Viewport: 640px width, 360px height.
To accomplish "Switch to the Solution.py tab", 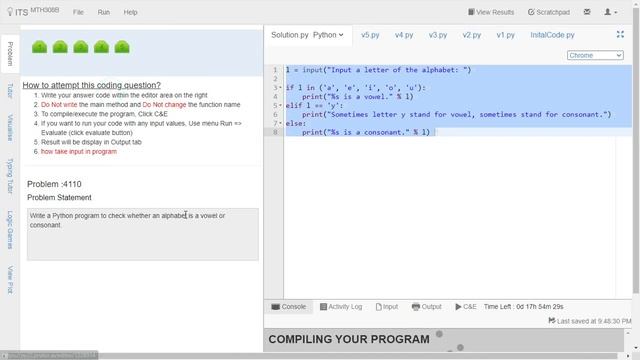I will click(290, 35).
